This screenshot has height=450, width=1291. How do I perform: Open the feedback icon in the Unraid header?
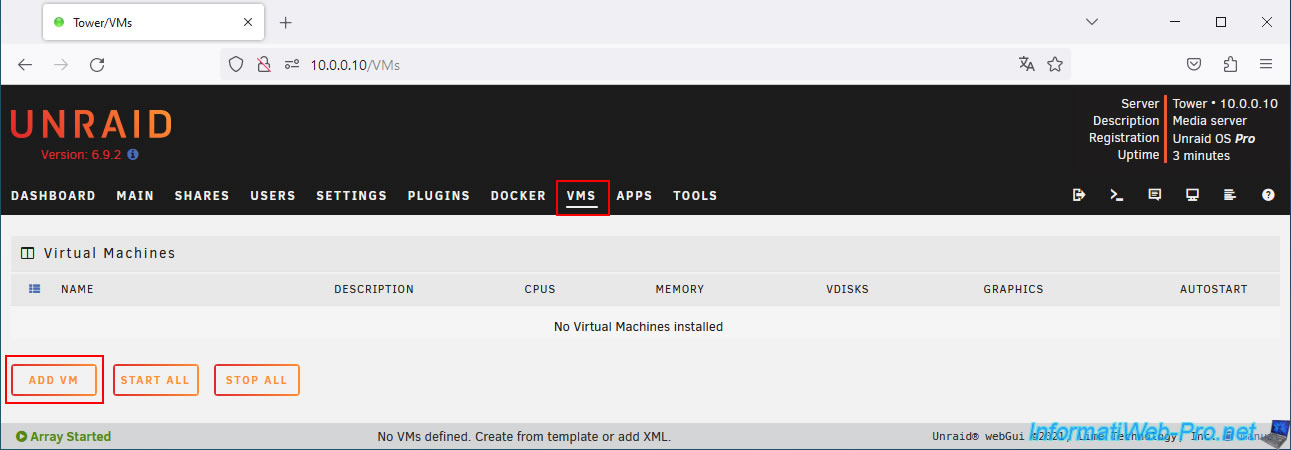pos(1155,195)
